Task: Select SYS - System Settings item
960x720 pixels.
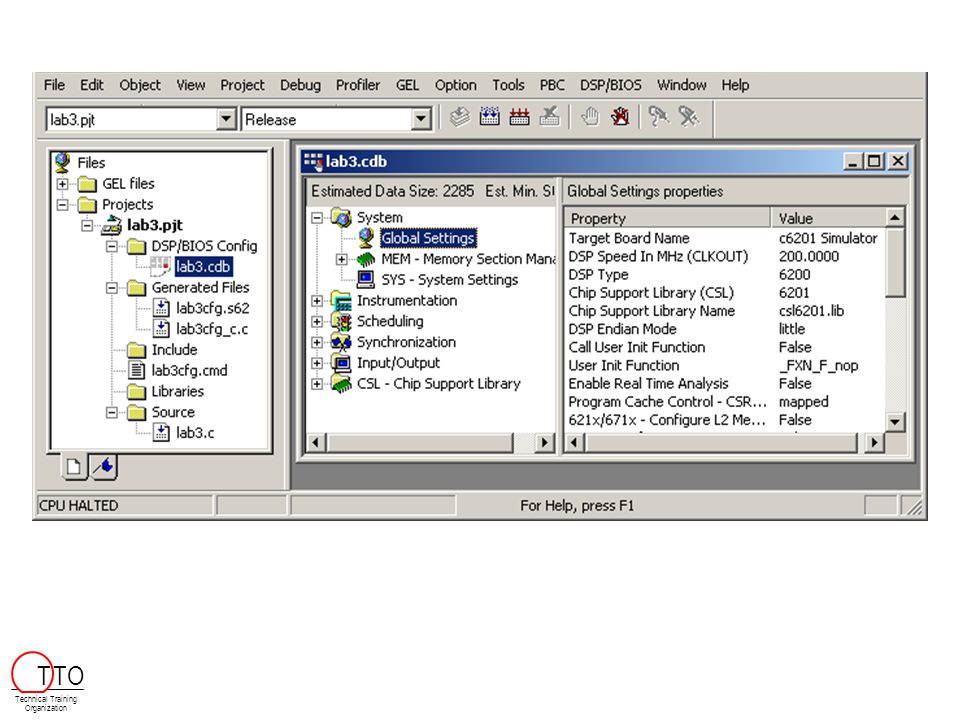Action: pos(449,280)
